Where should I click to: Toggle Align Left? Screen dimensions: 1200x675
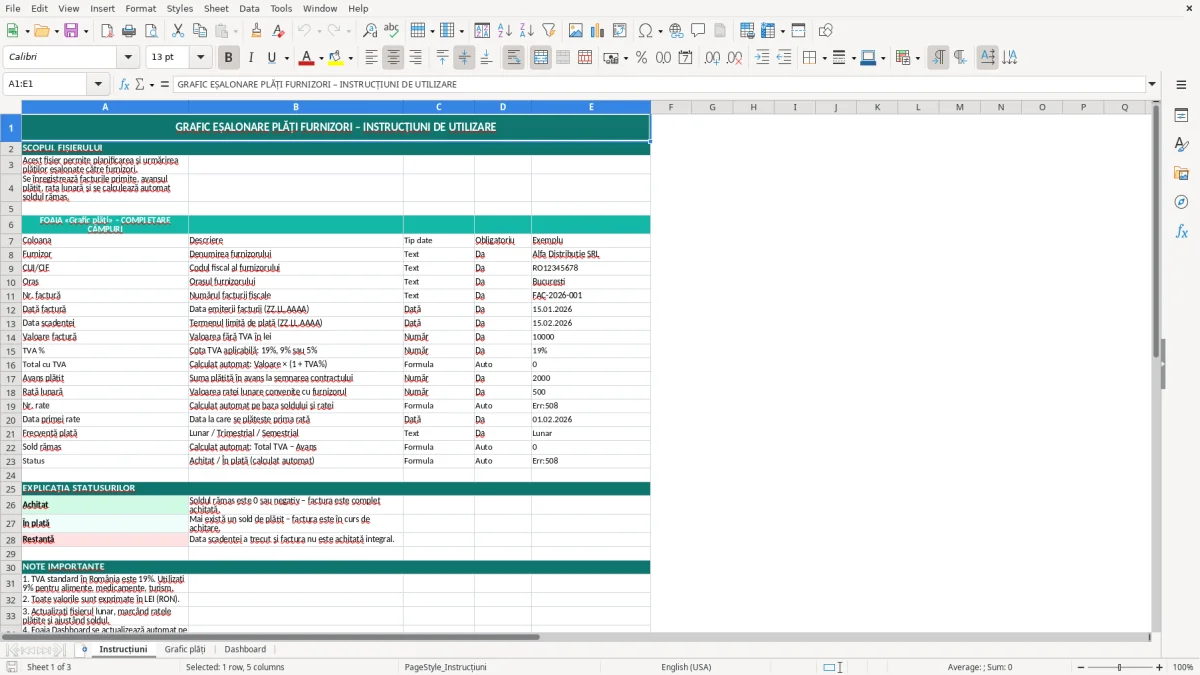[372, 58]
